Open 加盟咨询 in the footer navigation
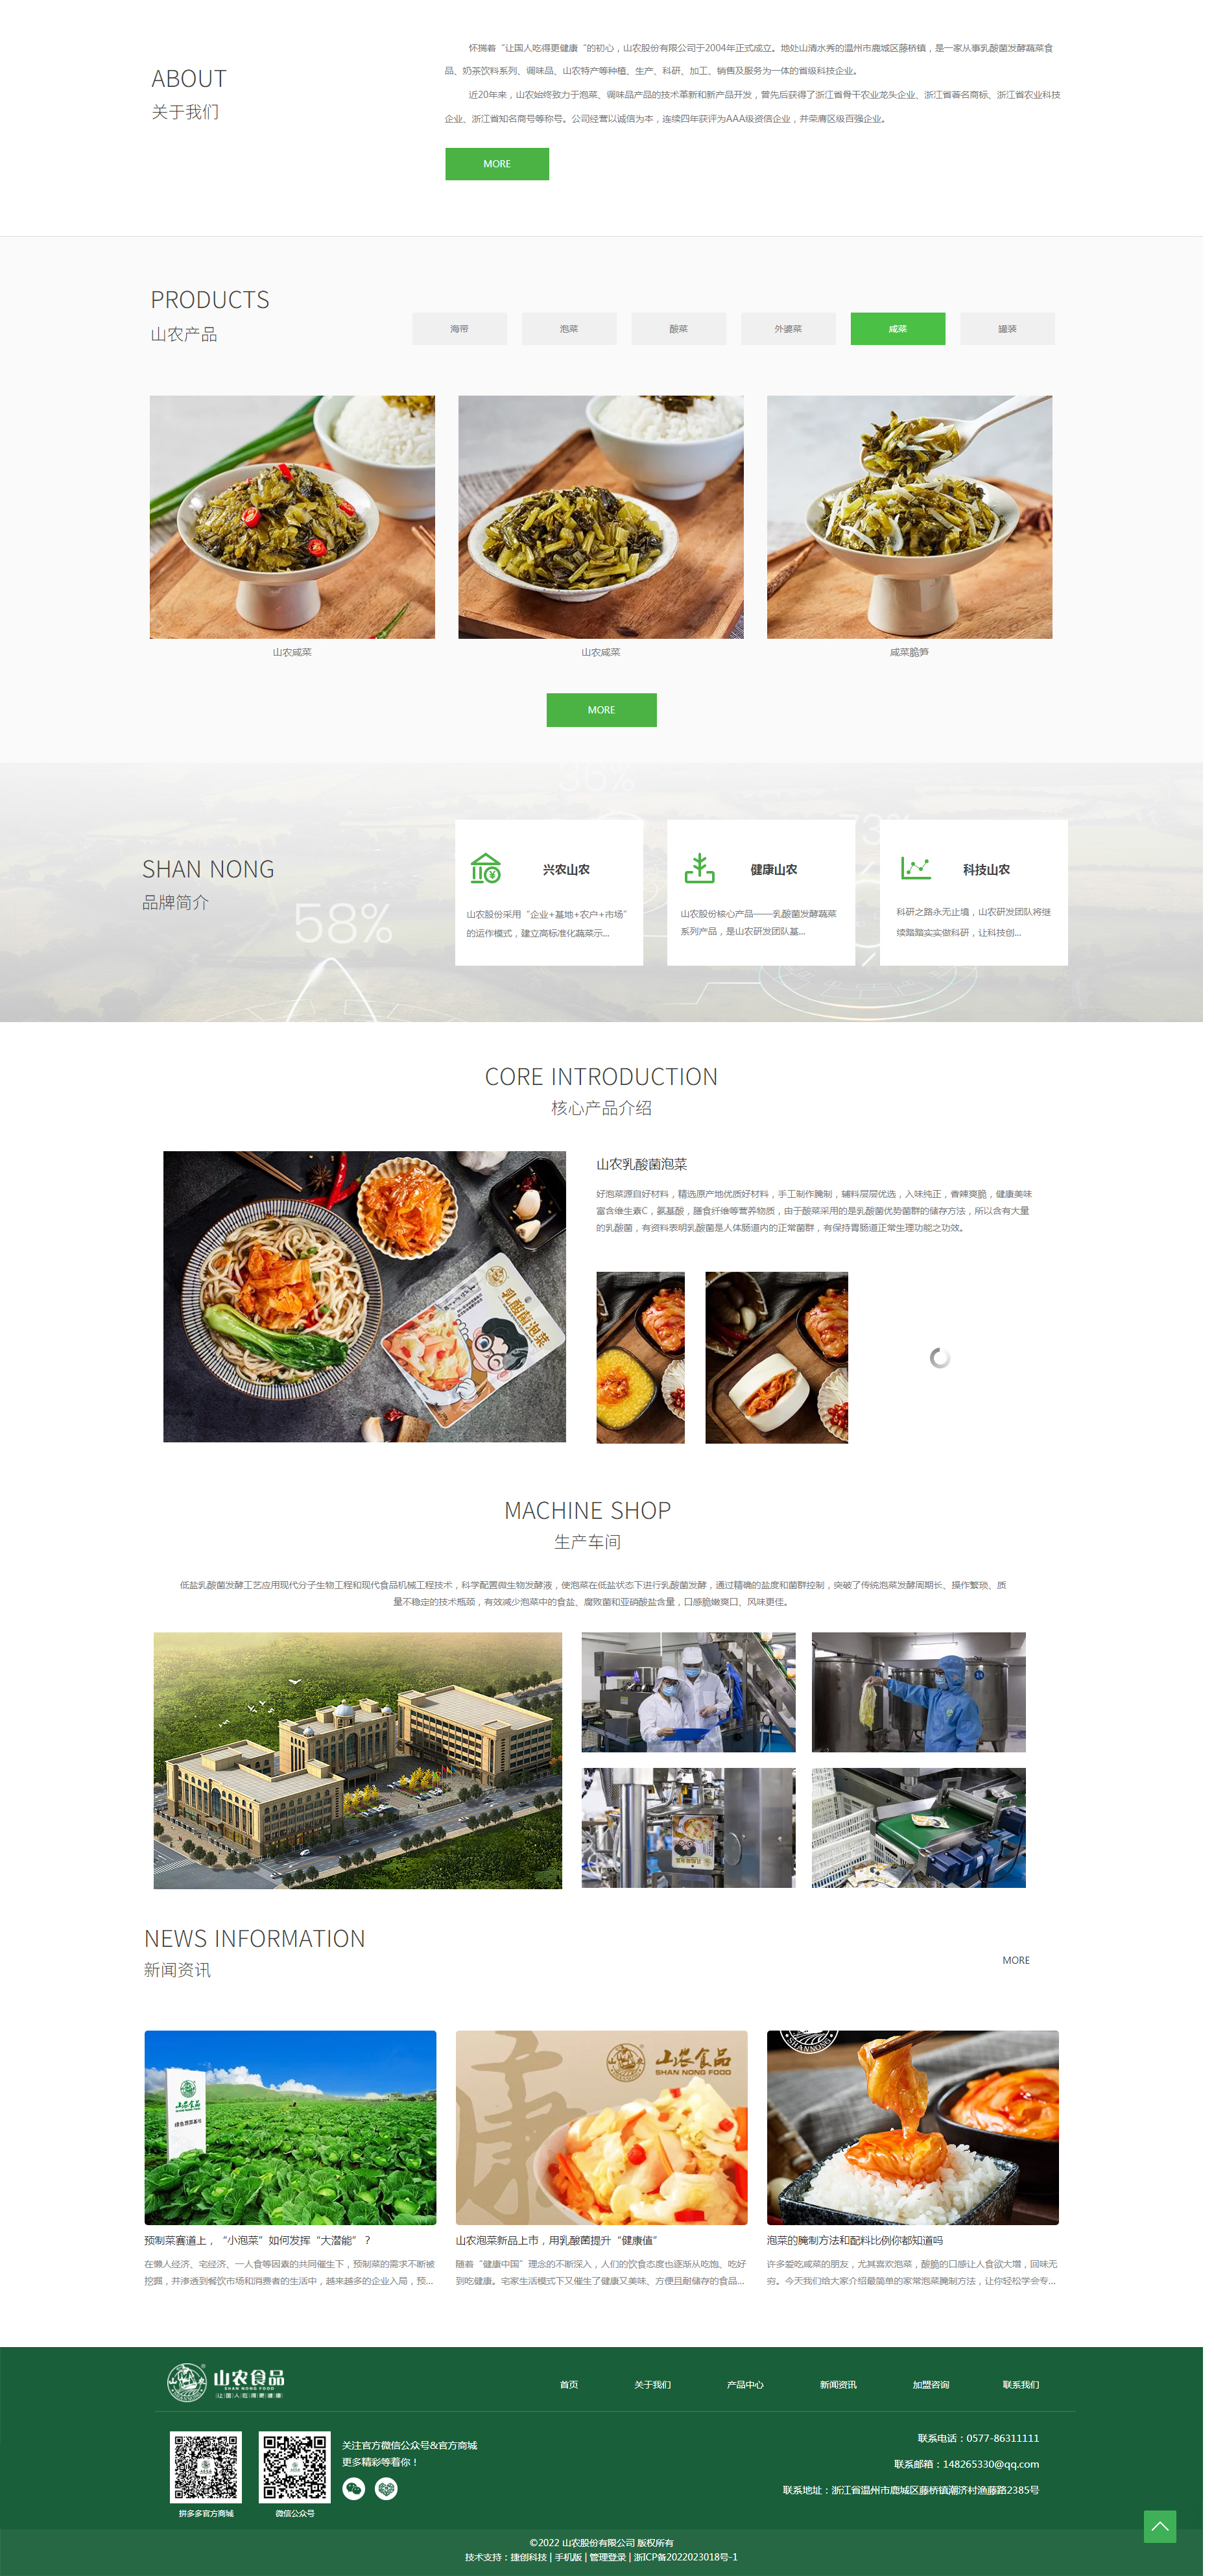 coord(930,2385)
